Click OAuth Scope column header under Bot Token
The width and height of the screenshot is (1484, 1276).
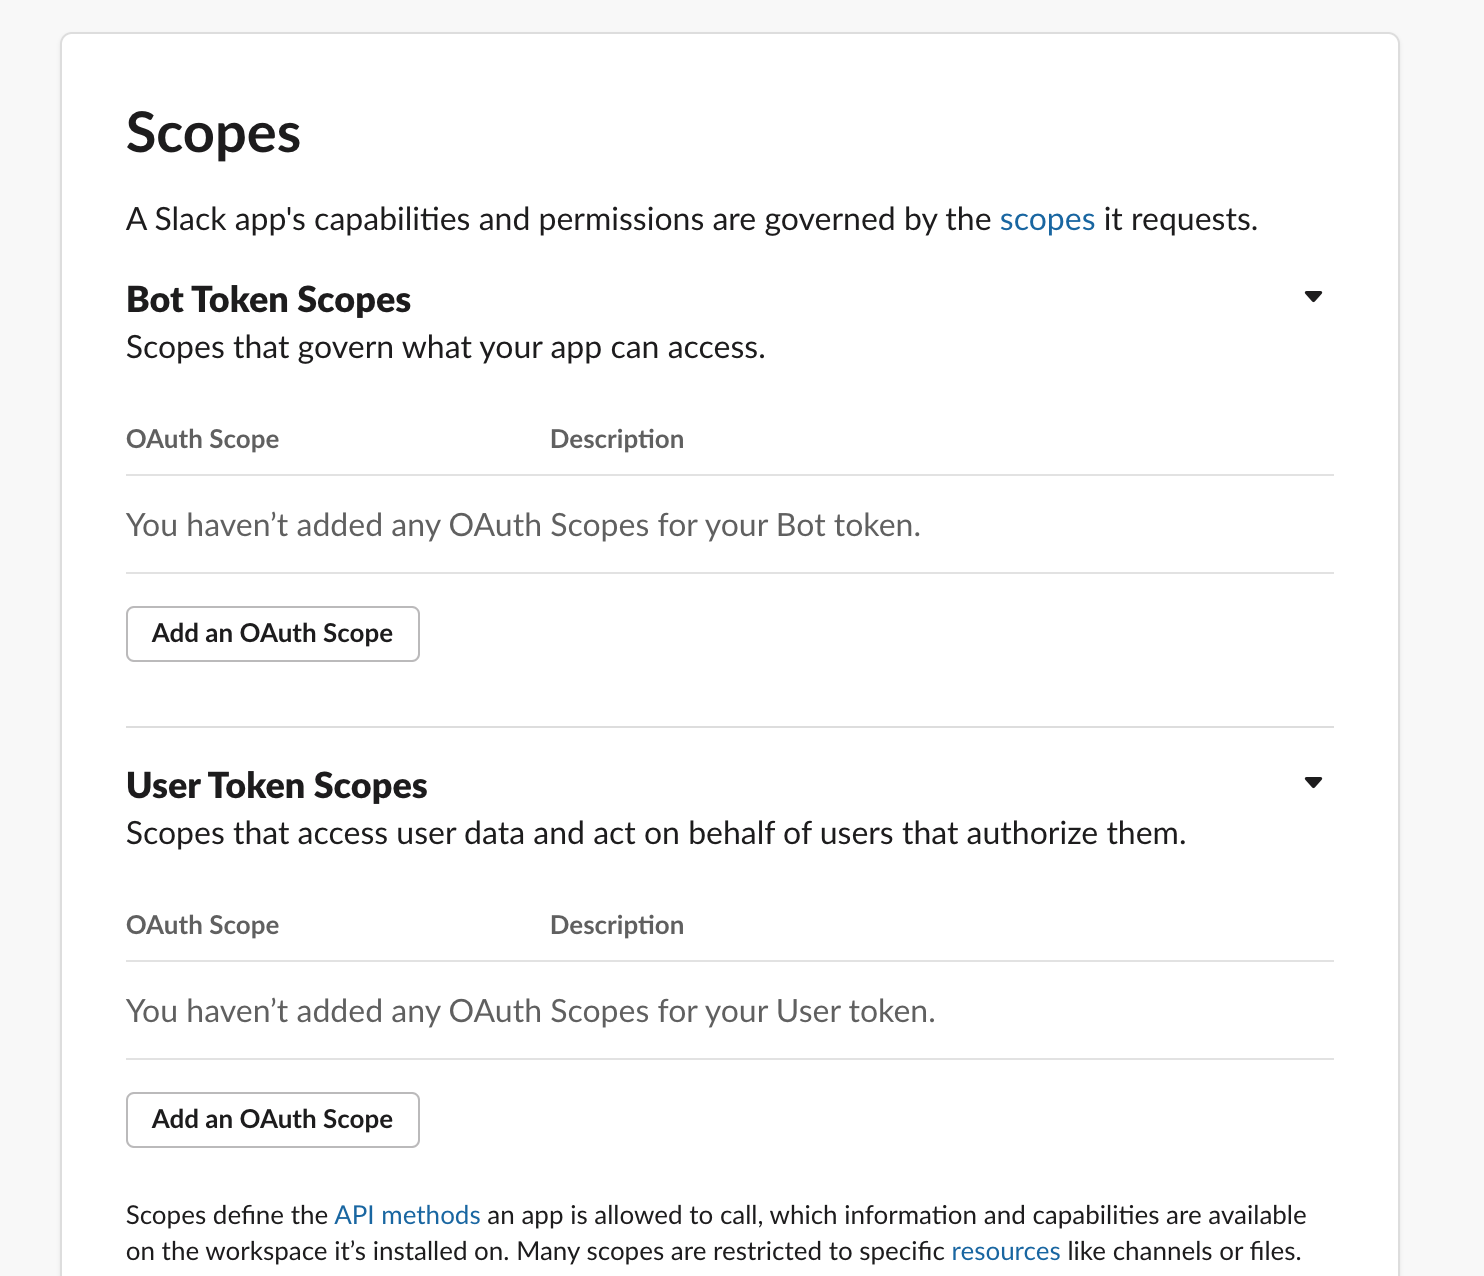tap(202, 440)
